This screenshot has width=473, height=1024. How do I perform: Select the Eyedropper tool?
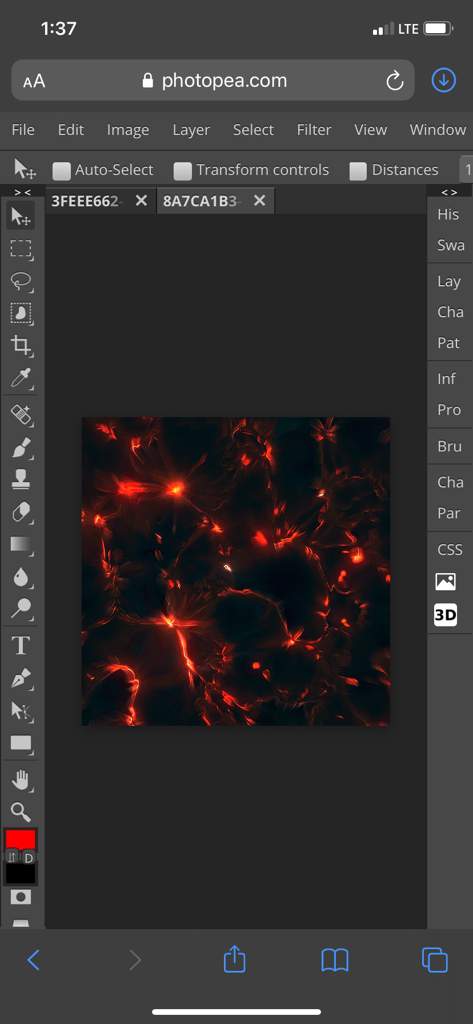pos(21,379)
